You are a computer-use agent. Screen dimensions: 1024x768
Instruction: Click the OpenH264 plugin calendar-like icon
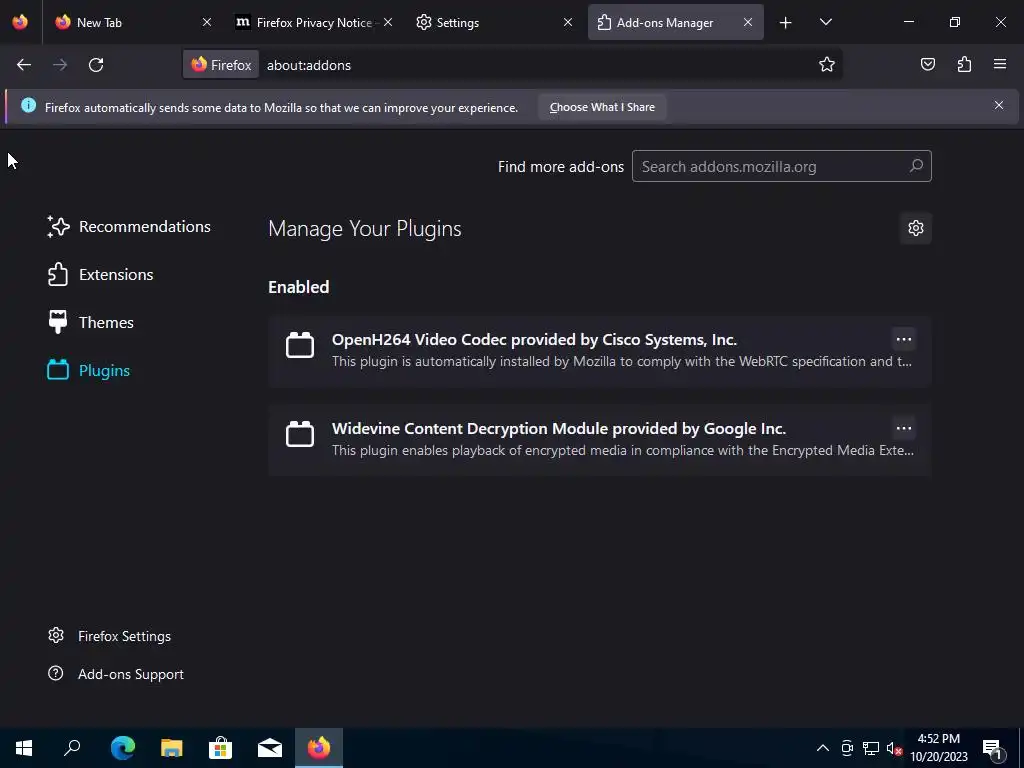[x=300, y=345]
